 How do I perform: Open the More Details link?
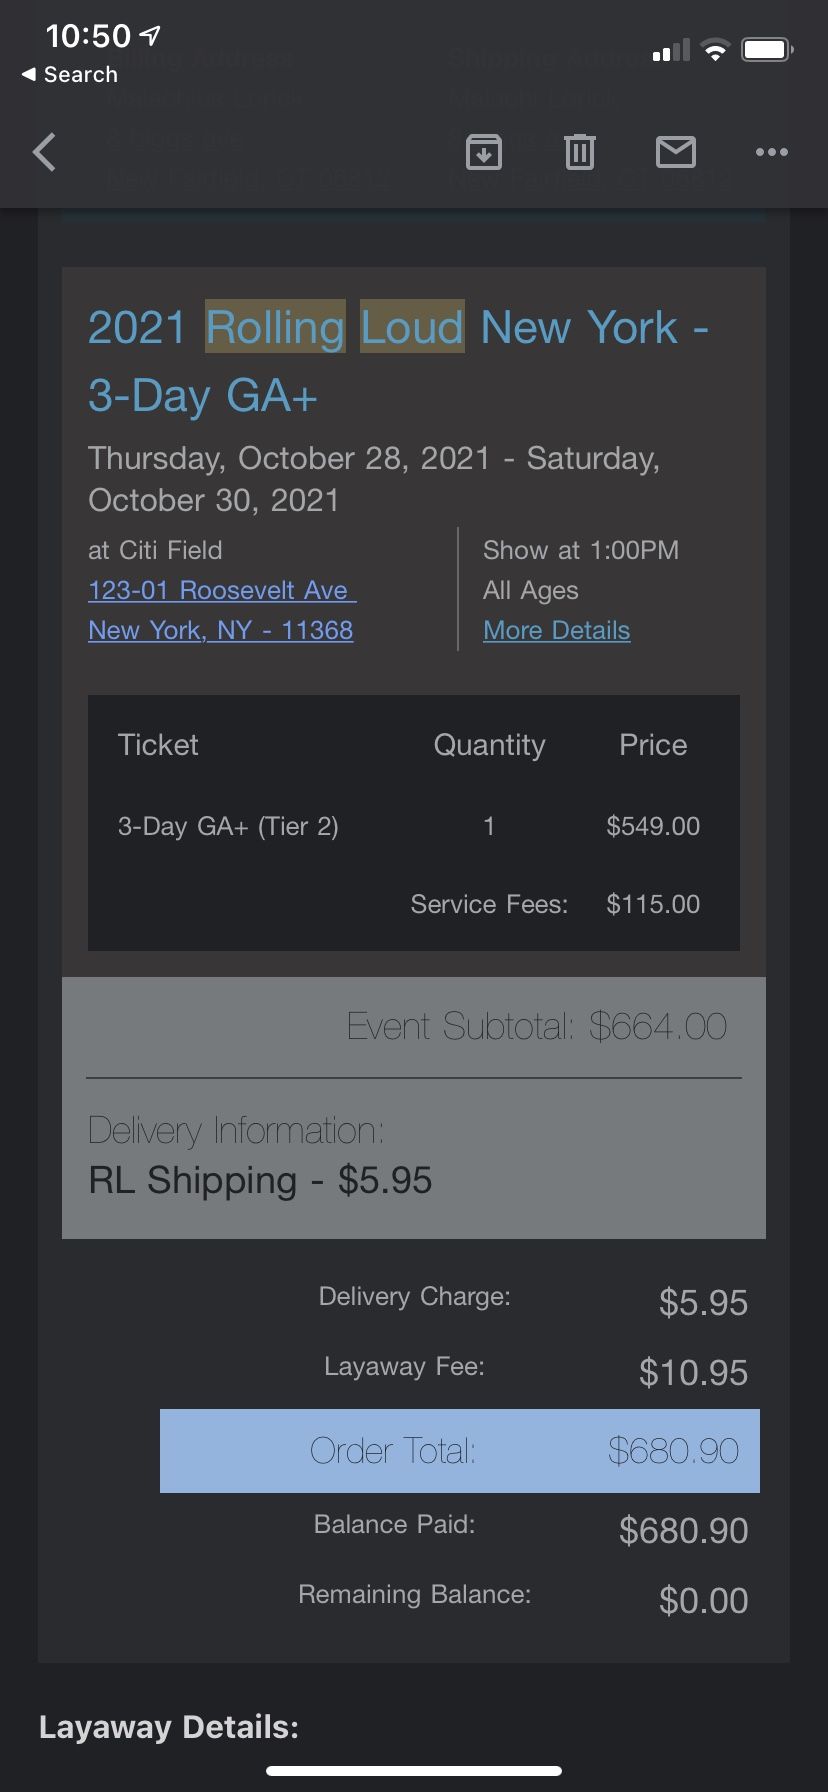(x=557, y=630)
